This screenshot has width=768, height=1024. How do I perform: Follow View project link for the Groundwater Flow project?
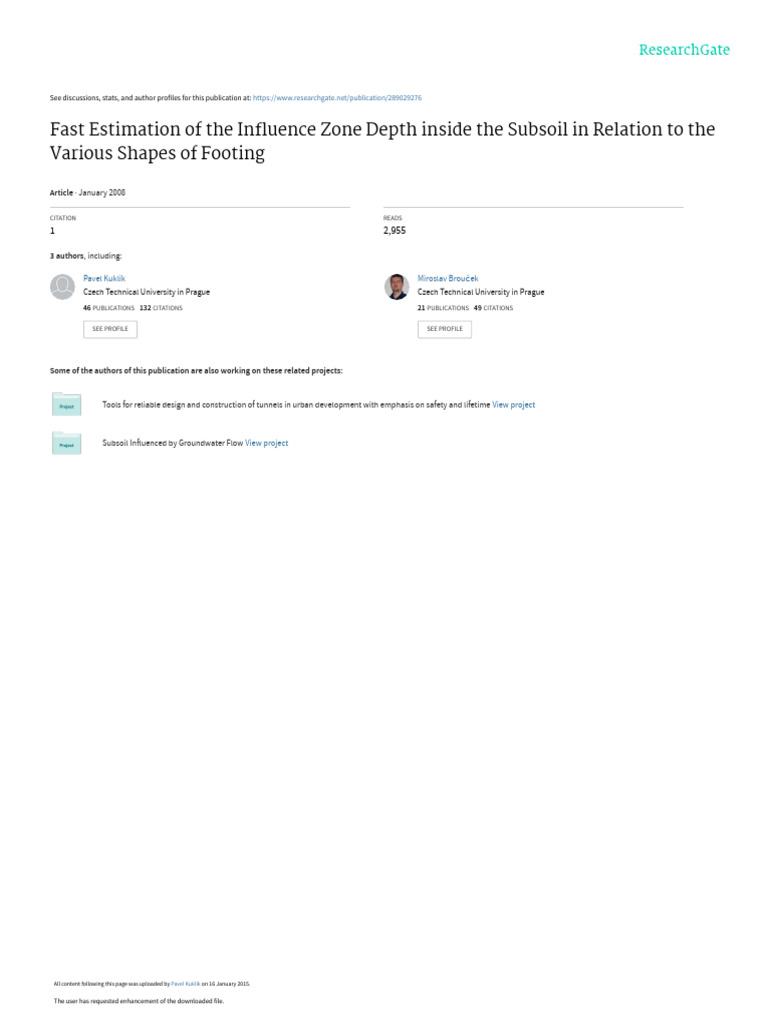tap(267, 443)
